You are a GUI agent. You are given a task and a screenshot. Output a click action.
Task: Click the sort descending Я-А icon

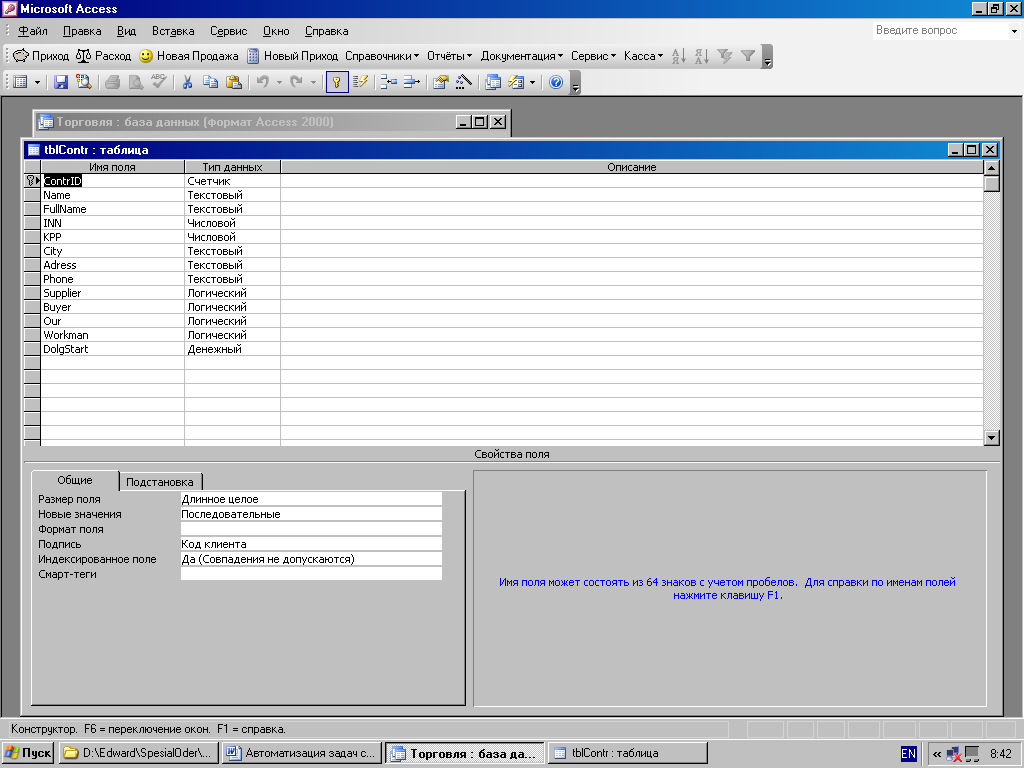pos(702,56)
